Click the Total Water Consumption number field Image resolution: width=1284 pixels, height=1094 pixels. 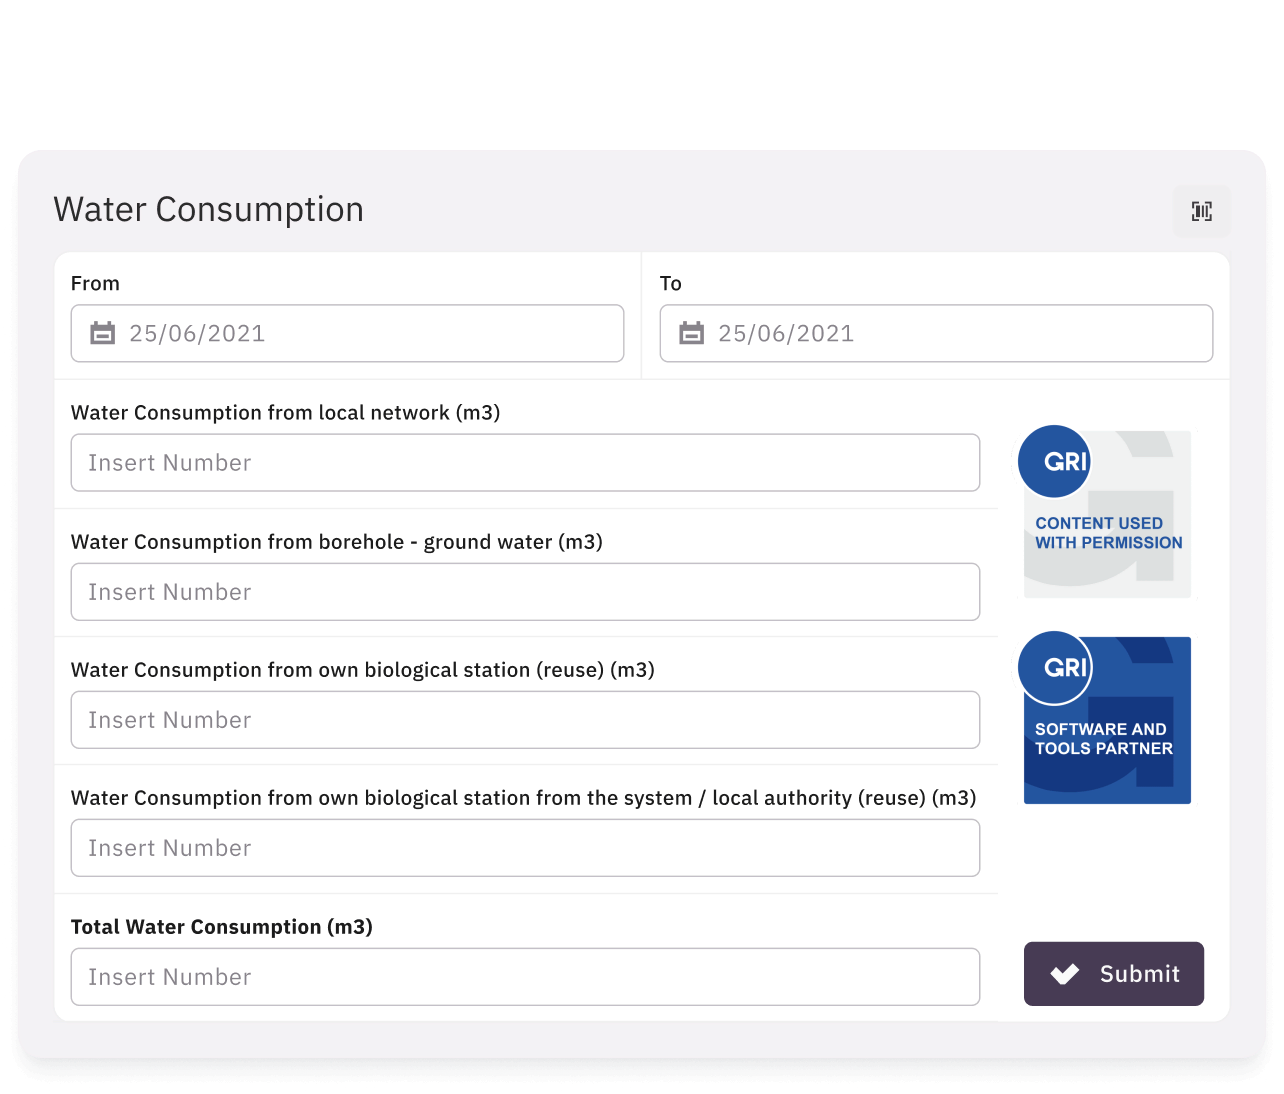tap(525, 976)
